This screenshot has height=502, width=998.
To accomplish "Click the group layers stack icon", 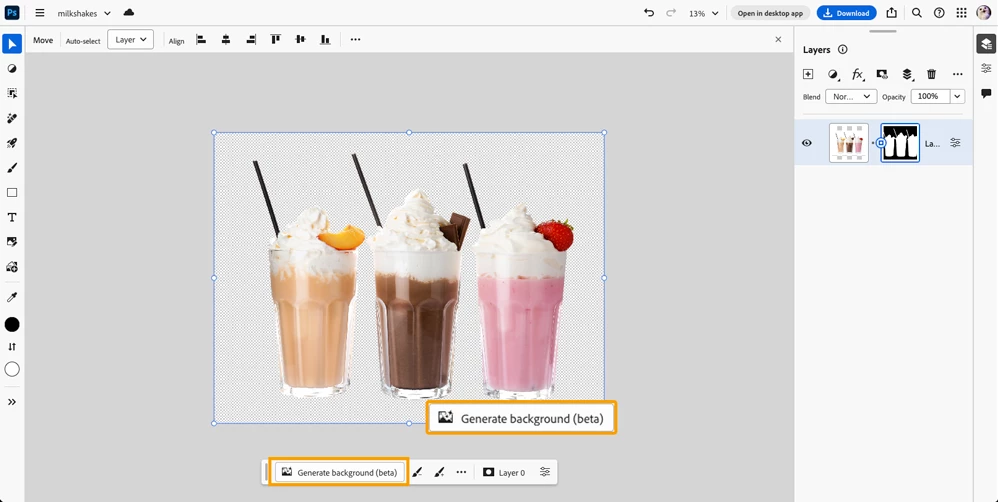I will coord(907,74).
